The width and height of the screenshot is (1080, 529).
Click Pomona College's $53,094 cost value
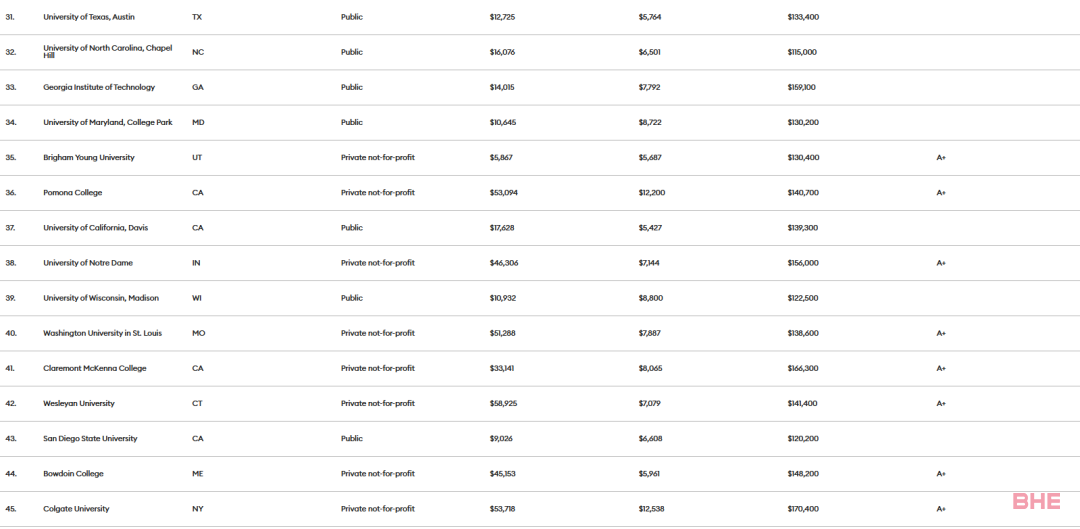(x=503, y=193)
